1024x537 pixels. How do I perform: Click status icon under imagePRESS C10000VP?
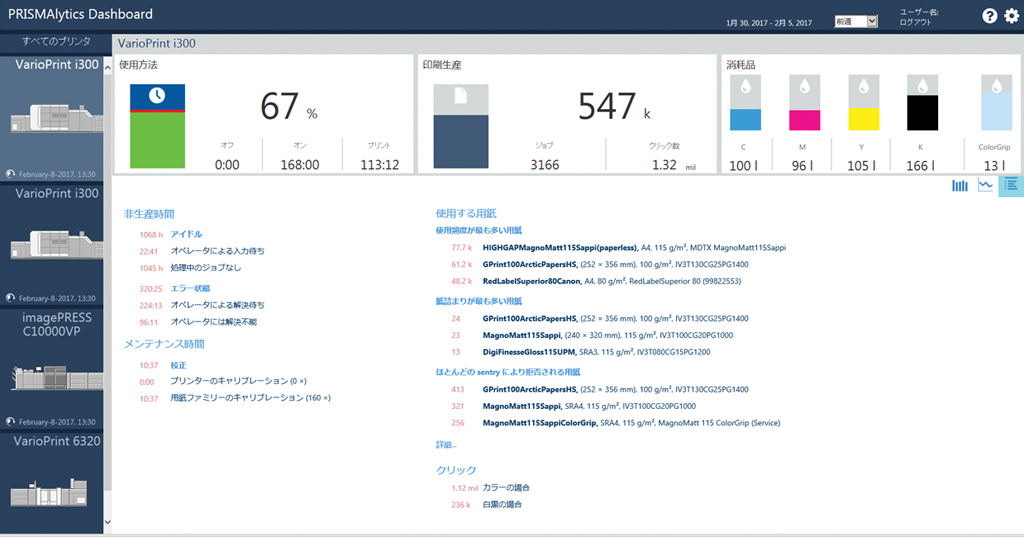click(x=10, y=422)
